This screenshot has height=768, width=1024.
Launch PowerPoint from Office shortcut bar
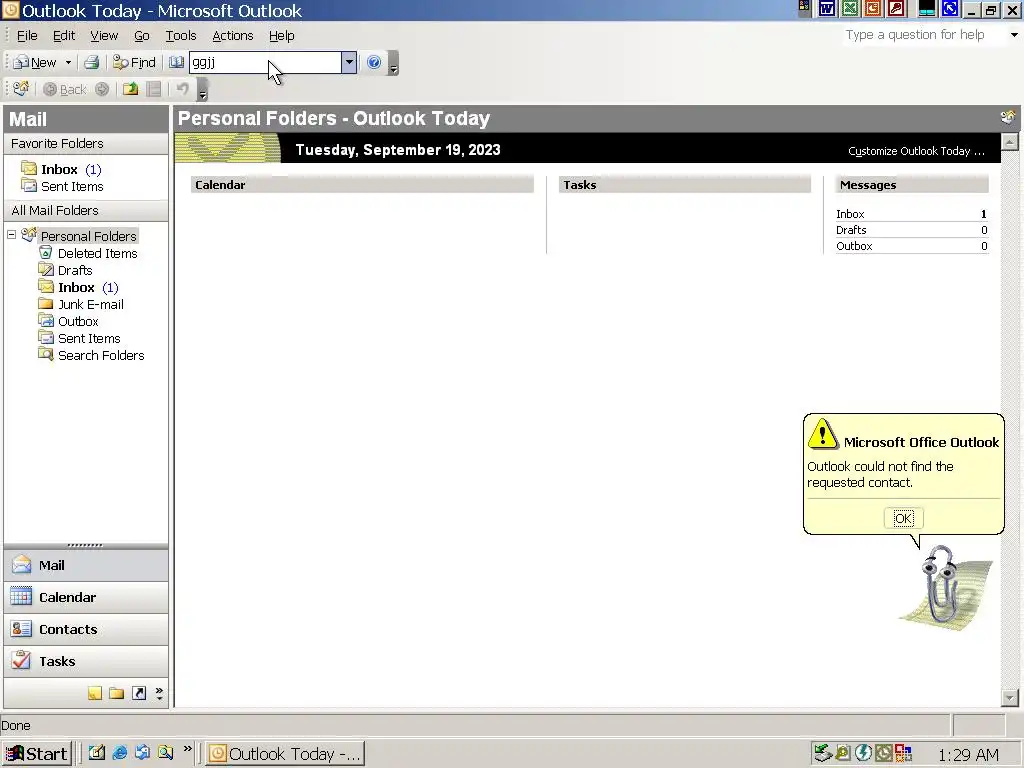point(872,8)
